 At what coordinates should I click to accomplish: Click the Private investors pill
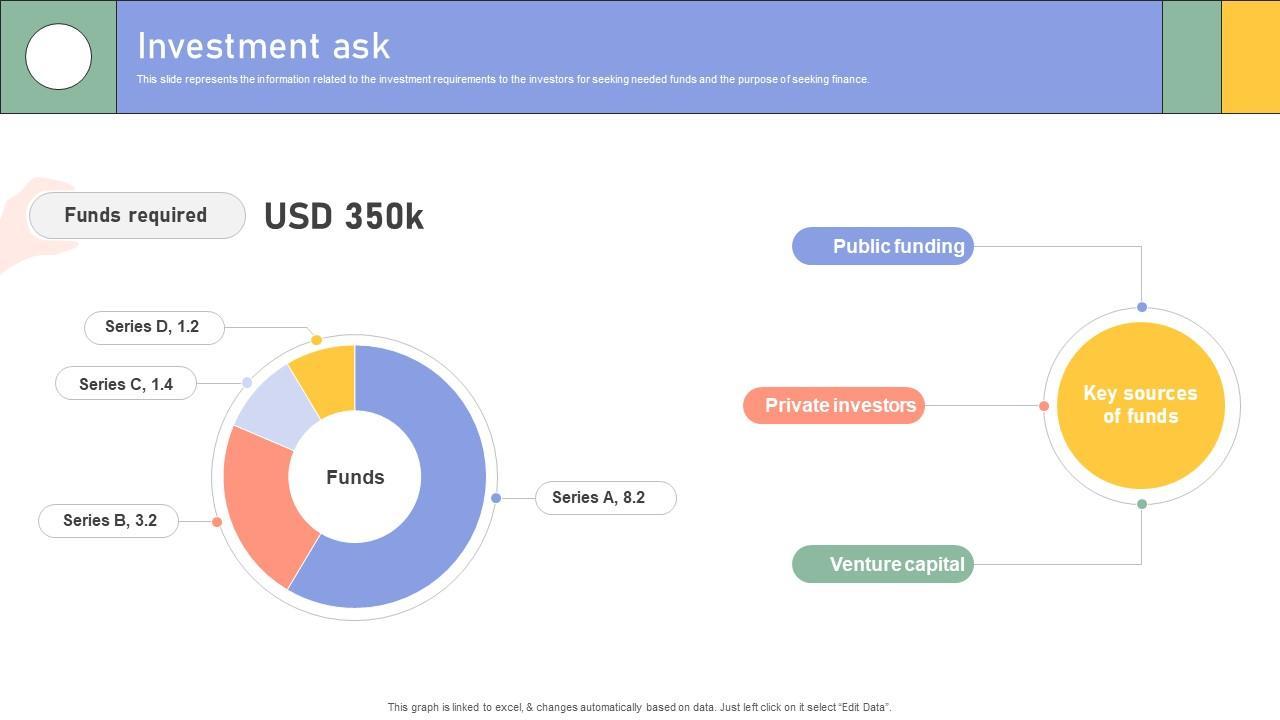pyautogui.click(x=834, y=405)
